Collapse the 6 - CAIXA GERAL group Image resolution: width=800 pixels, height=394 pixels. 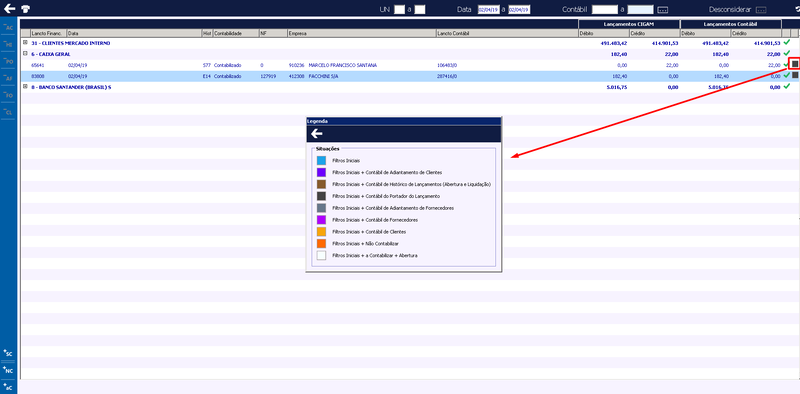tap(25, 54)
